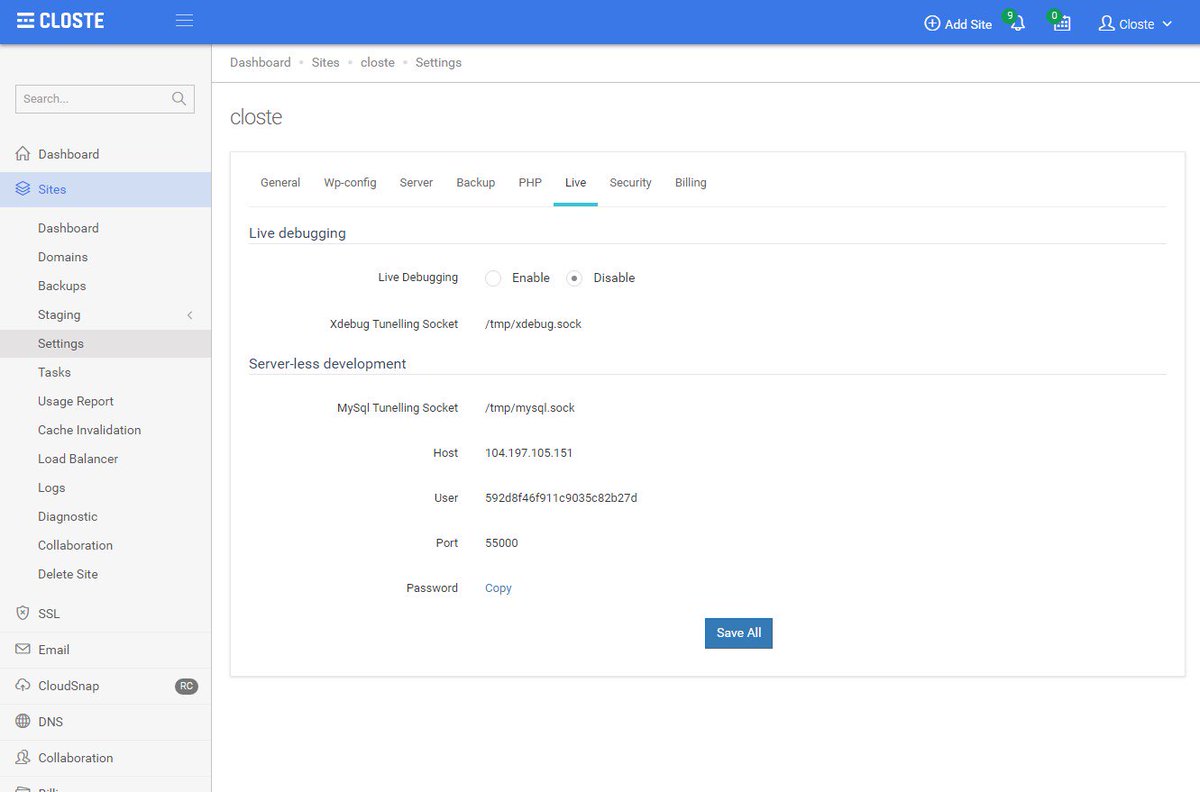
Task: Click the port value 55000
Action: point(501,543)
